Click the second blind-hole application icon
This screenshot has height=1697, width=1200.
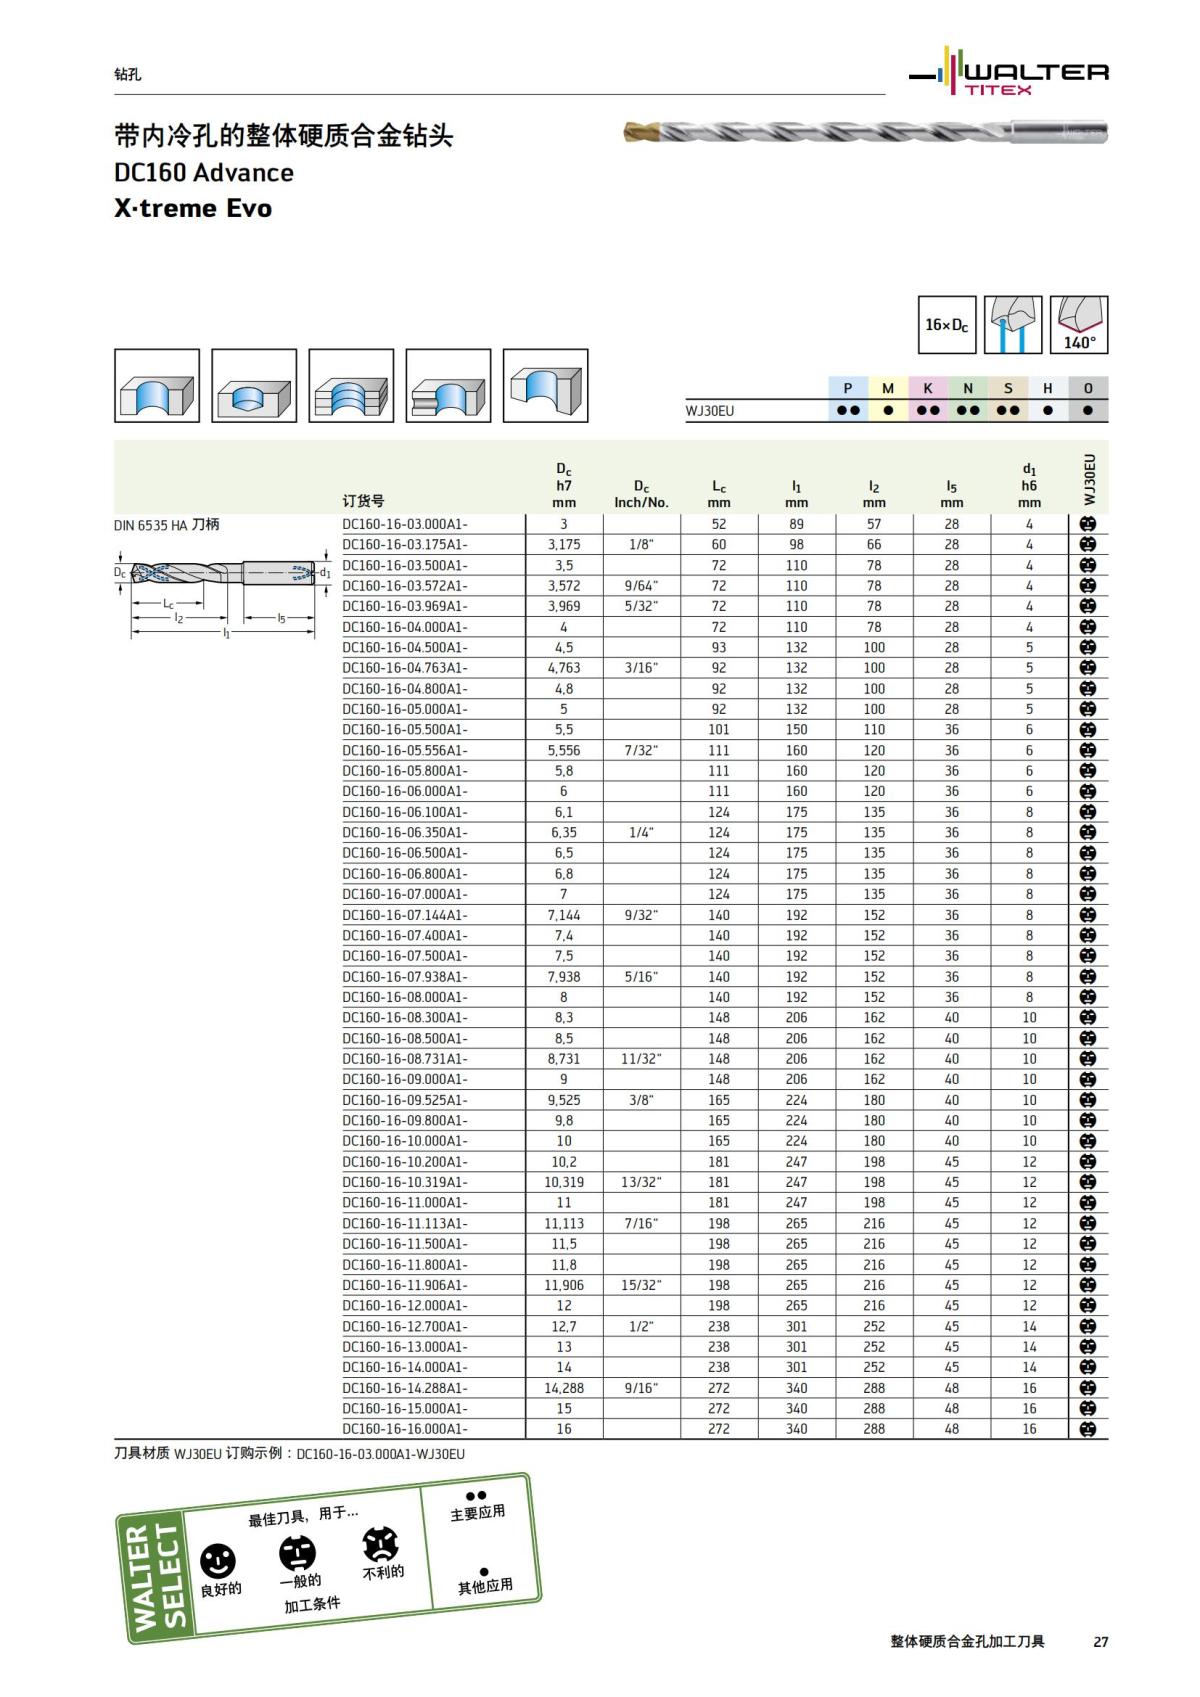tap(254, 386)
